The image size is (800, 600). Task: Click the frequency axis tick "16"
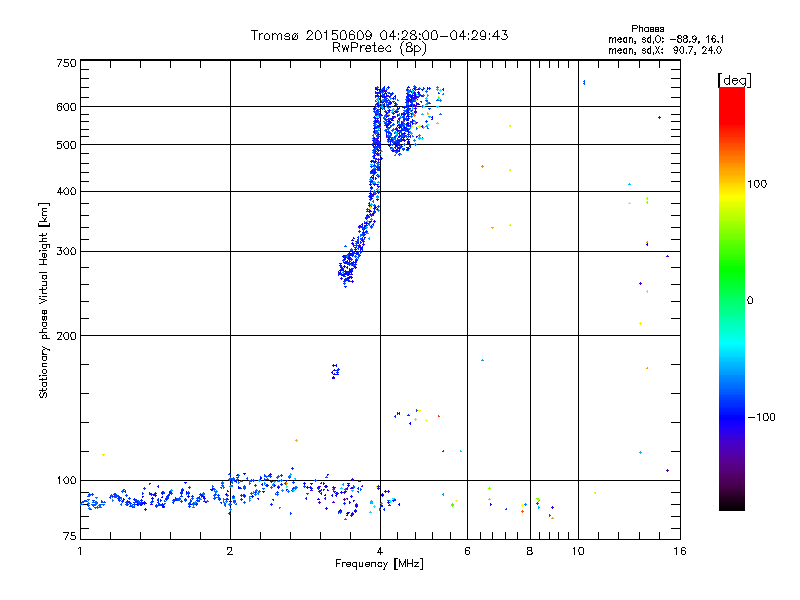tap(680, 551)
